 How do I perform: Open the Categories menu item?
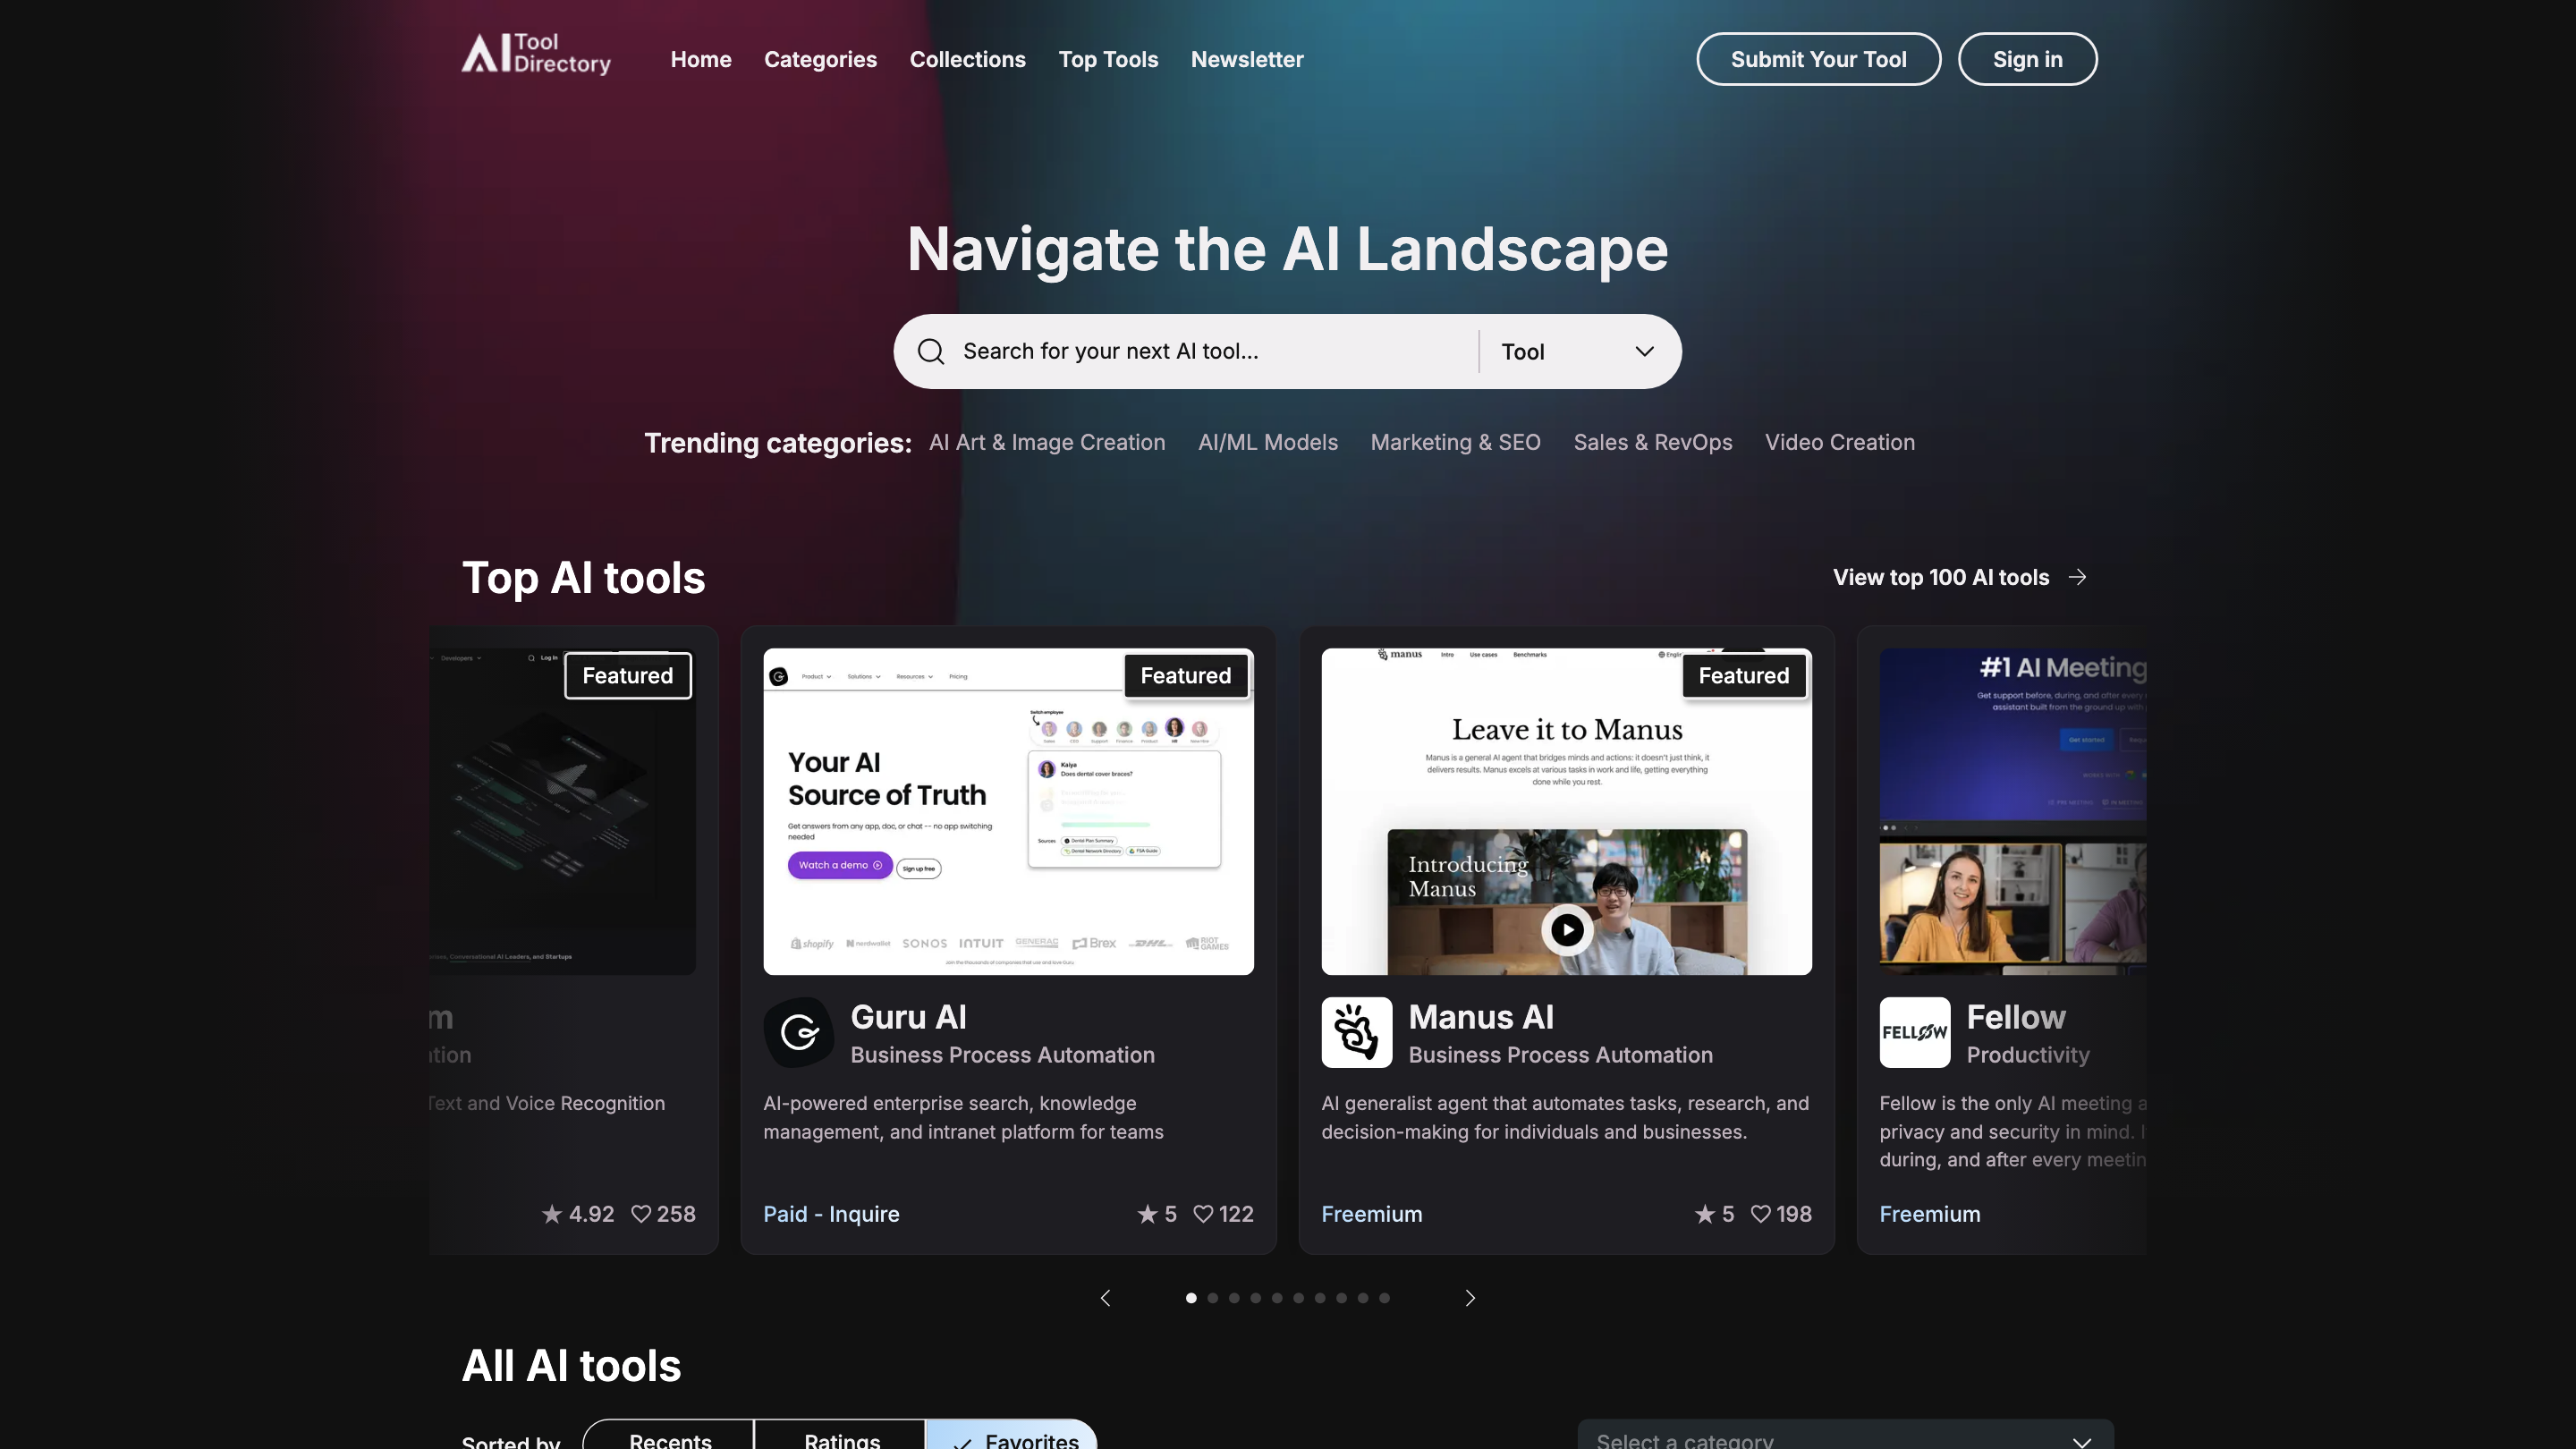(820, 59)
